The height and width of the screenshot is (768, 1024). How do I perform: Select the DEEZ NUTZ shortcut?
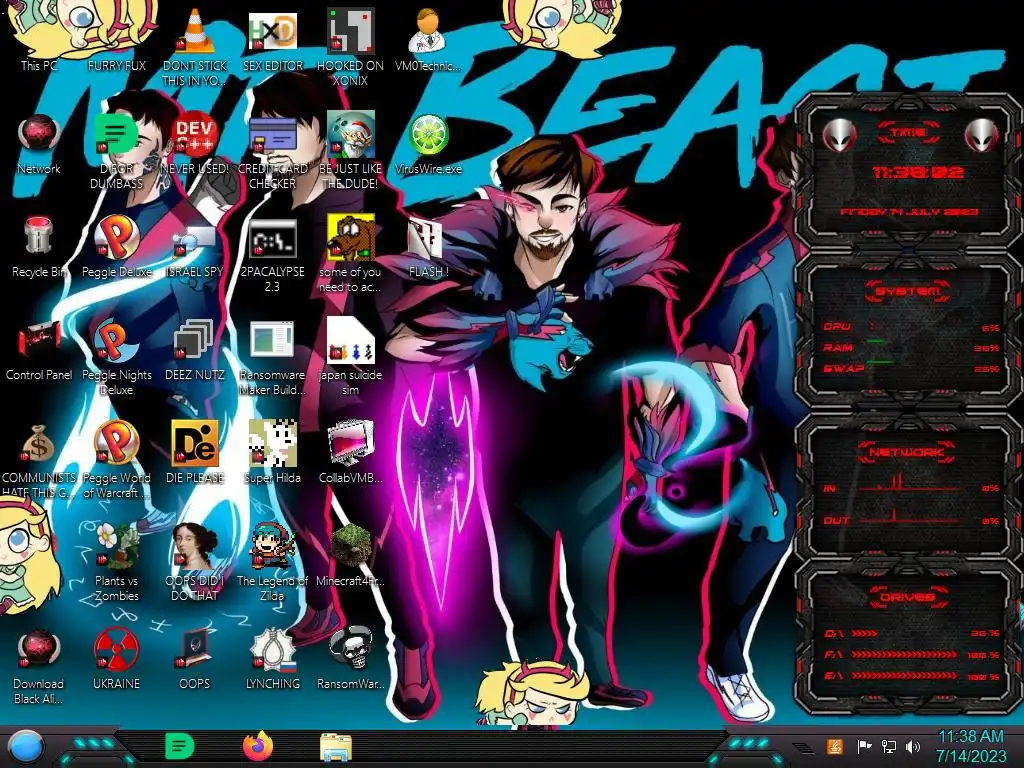[195, 350]
